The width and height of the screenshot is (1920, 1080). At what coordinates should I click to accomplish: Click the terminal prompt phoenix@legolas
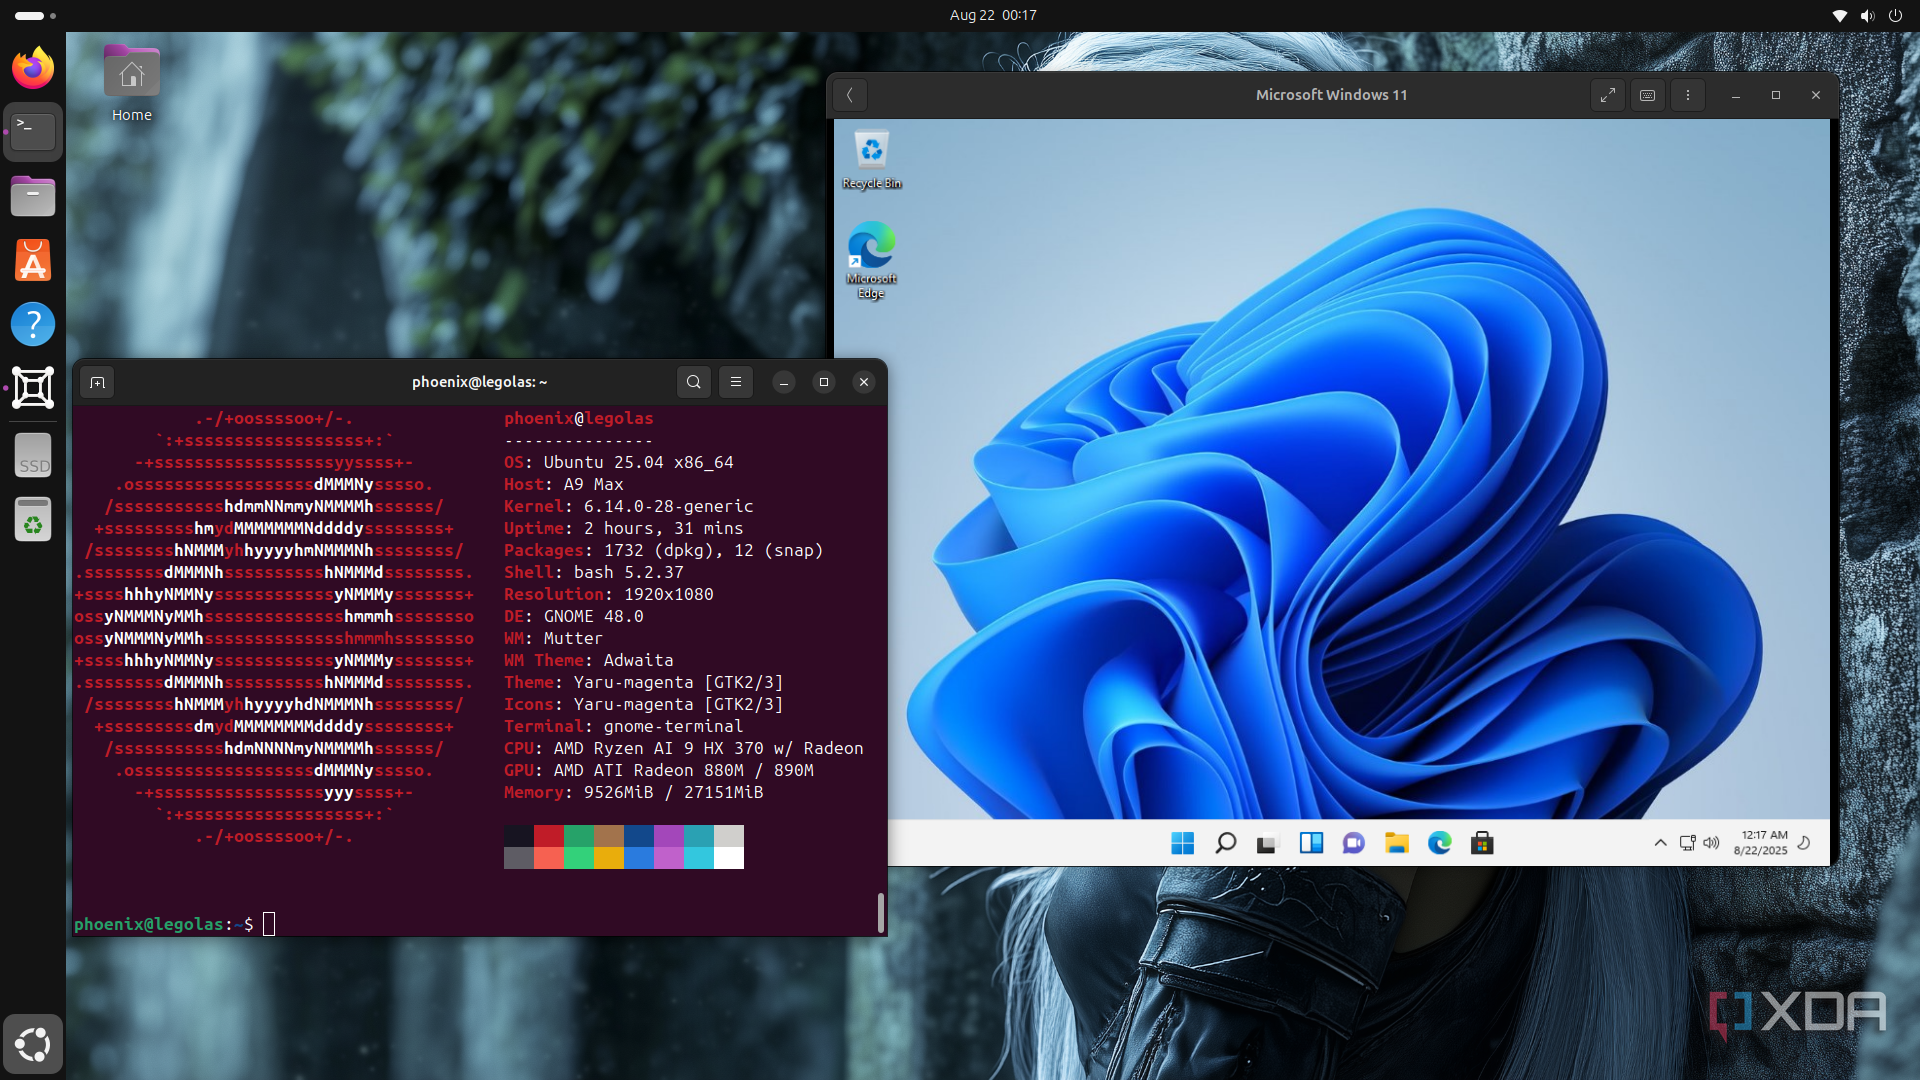tap(148, 924)
